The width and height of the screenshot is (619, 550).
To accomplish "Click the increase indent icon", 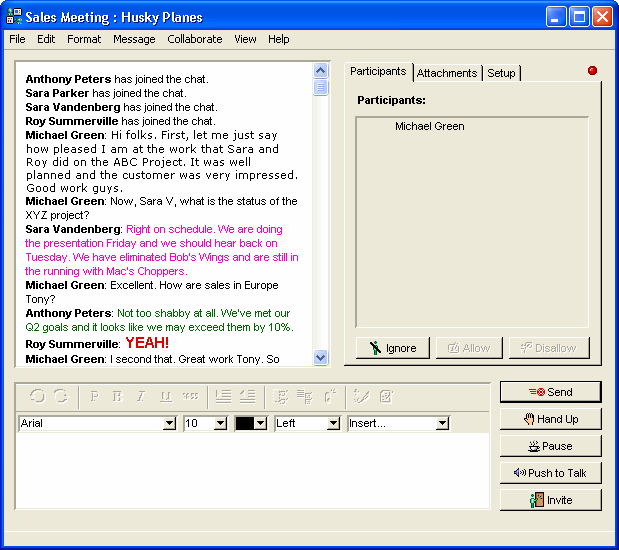I will pyautogui.click(x=224, y=396).
